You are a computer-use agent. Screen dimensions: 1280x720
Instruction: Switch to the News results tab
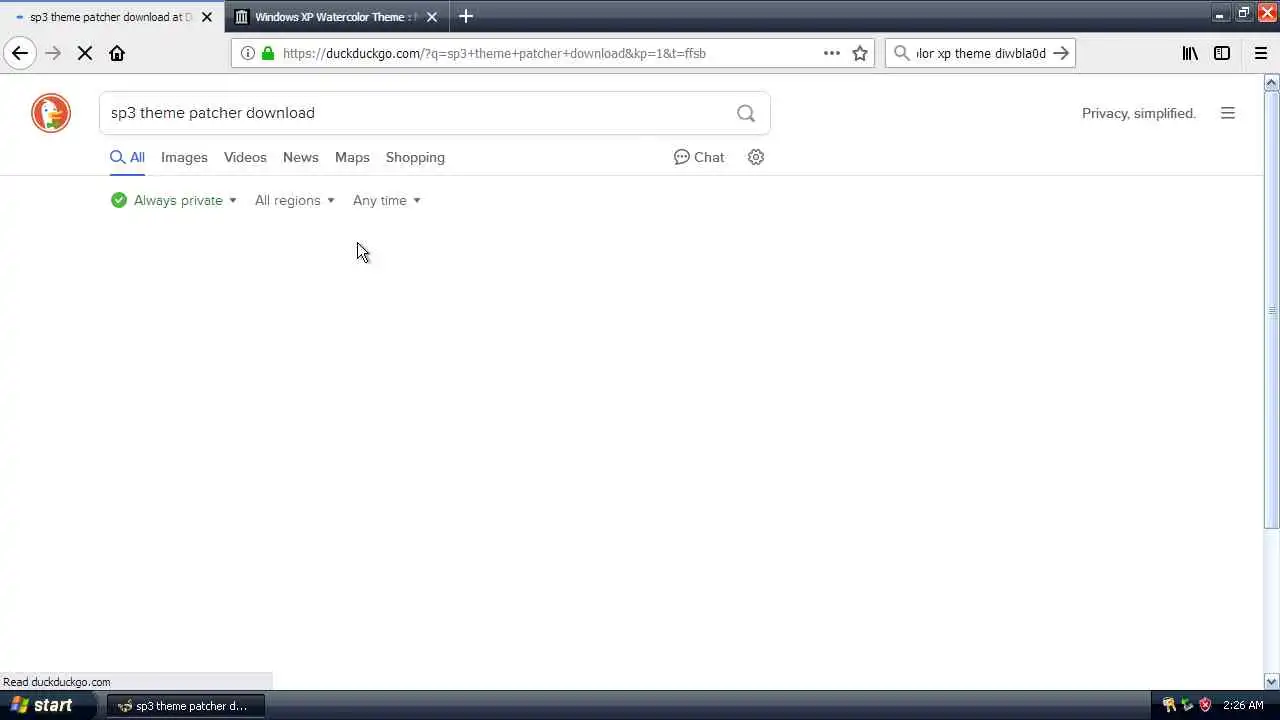click(x=300, y=157)
